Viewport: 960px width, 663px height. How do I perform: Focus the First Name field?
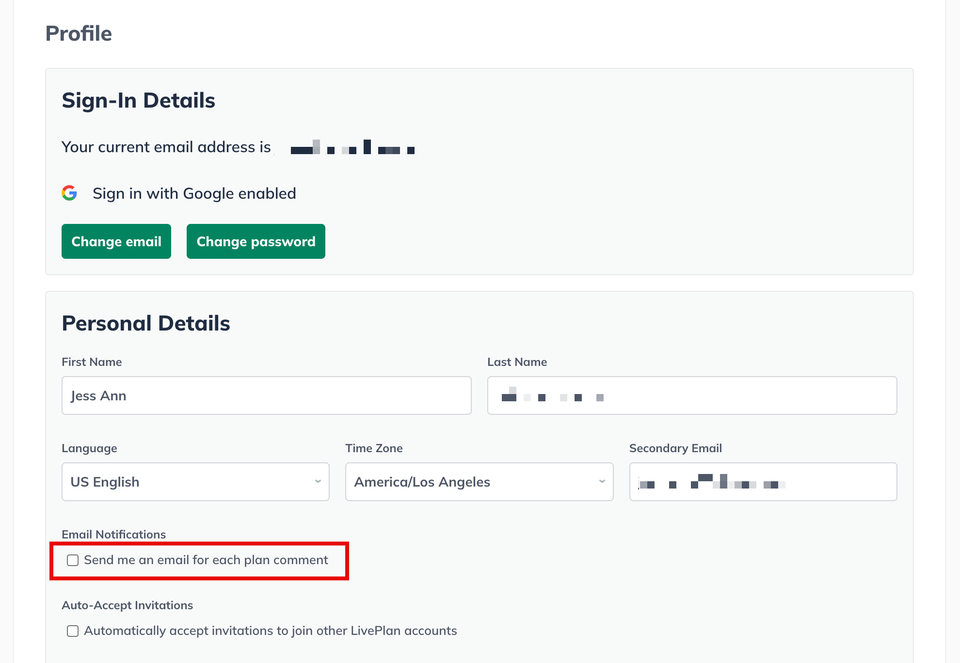click(x=266, y=395)
